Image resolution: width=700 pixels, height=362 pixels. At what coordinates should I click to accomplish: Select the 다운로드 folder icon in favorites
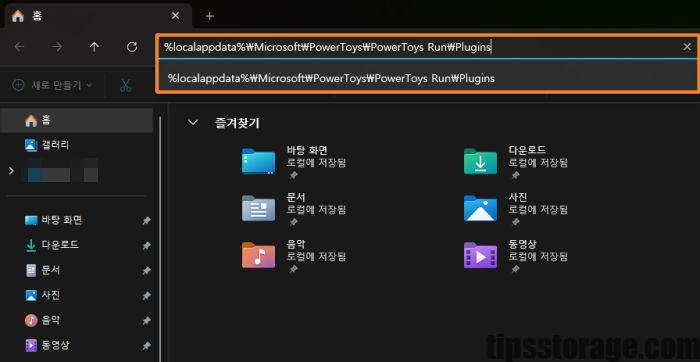480,161
